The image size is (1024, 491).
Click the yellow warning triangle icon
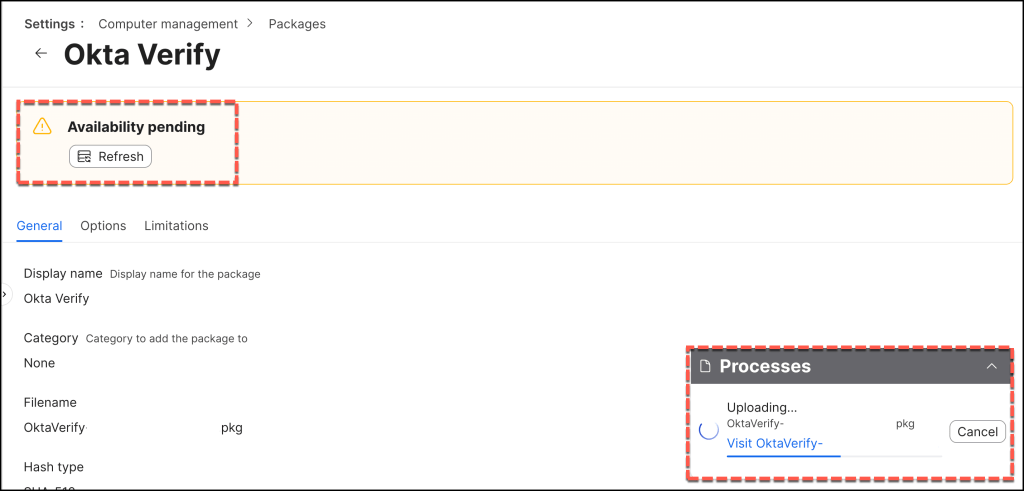pos(42,126)
